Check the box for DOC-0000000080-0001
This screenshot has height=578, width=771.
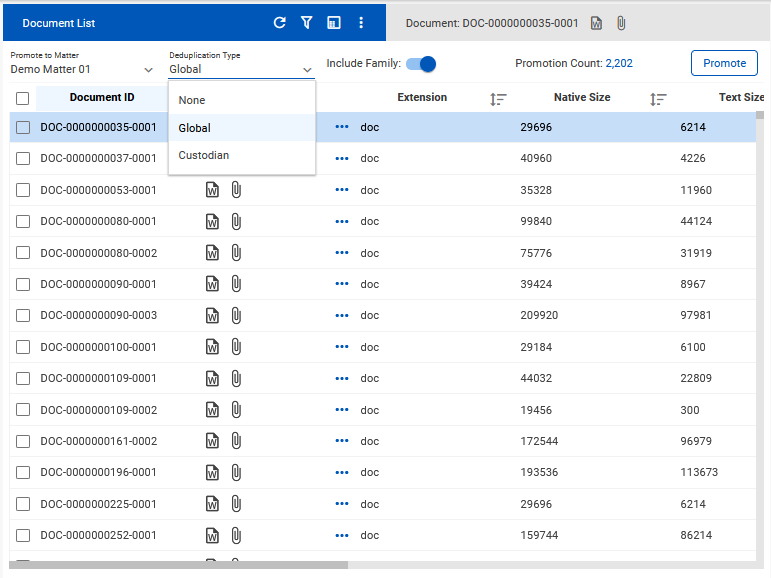(23, 221)
